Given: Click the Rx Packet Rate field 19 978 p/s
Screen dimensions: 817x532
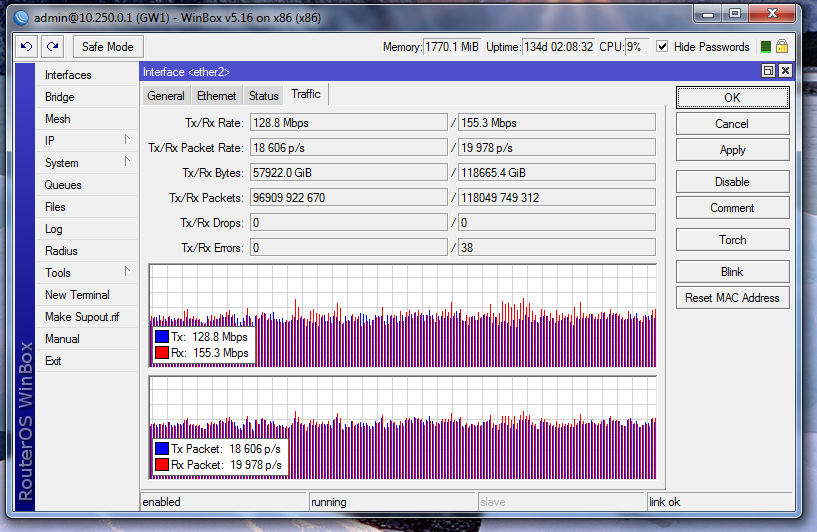Looking at the screenshot, I should 556,147.
